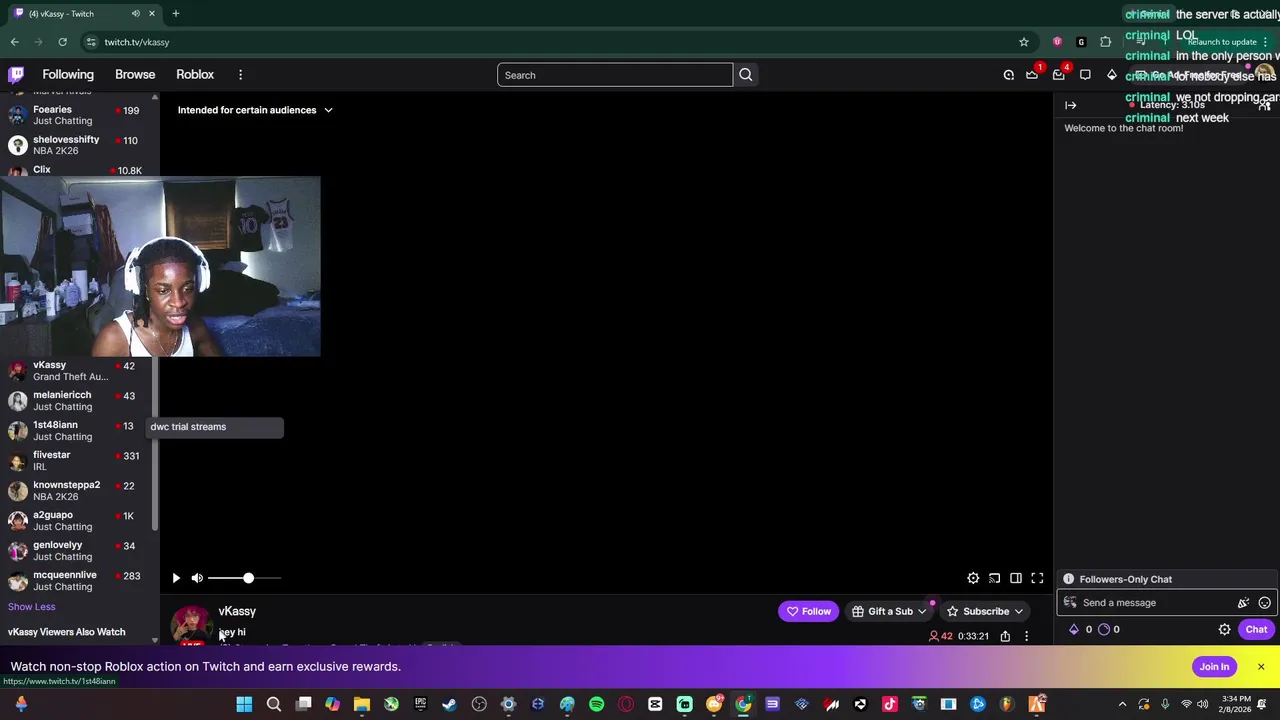
Task: Share the stream with share icon
Action: pyautogui.click(x=1005, y=636)
